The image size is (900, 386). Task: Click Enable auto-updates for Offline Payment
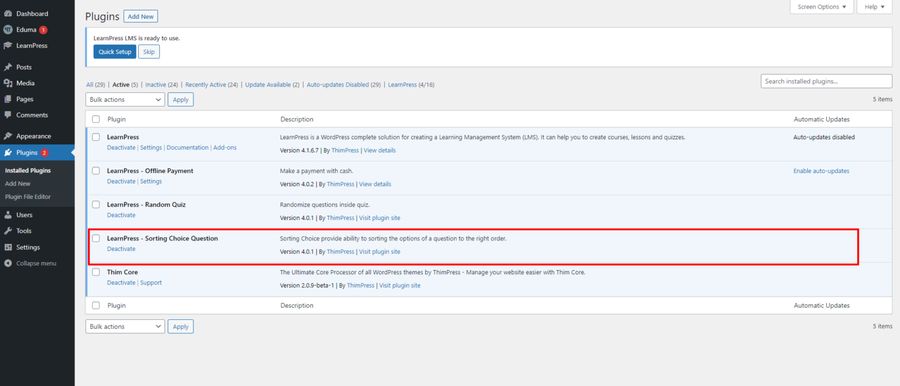pos(821,171)
